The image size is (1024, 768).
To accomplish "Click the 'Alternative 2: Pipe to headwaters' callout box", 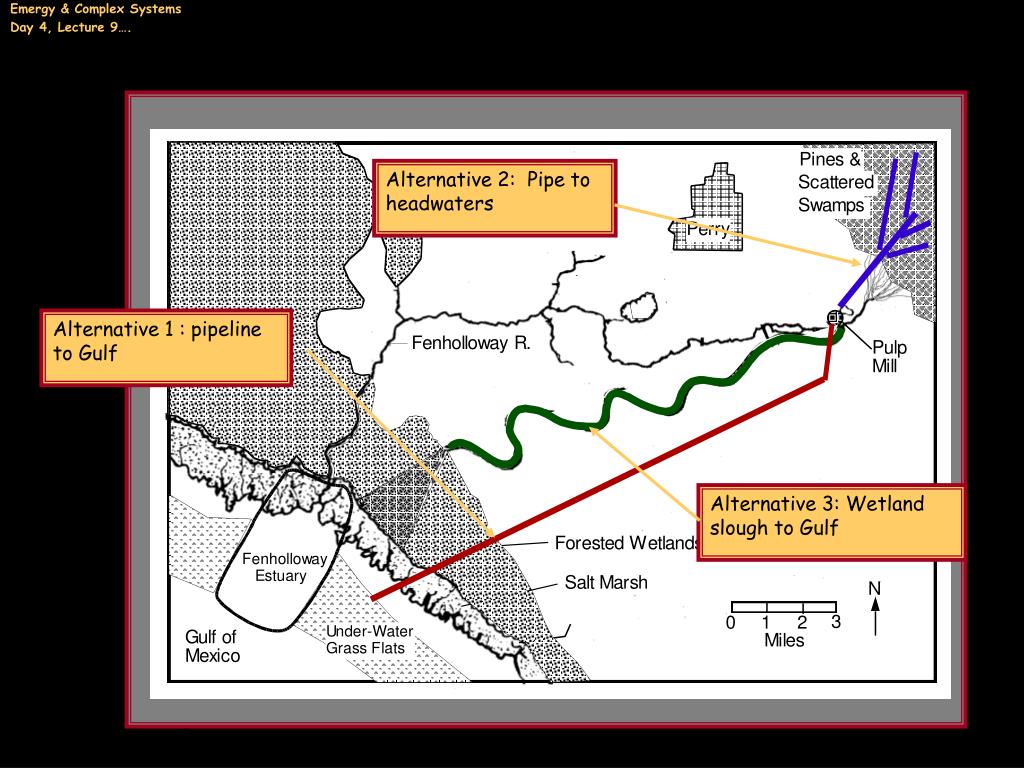I will pos(495,197).
